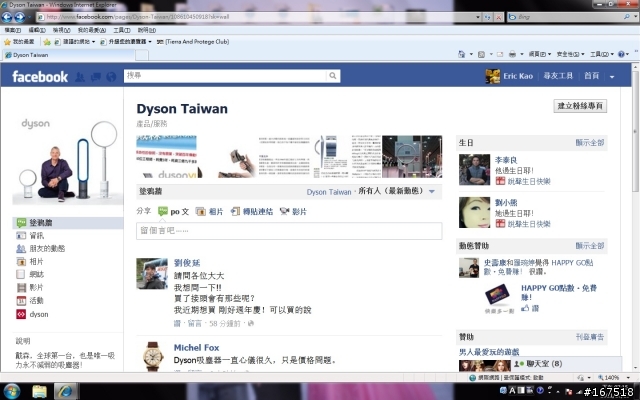Image resolution: width=640 pixels, height=400 pixels.
Task: Click the 尋友工具 link in header
Action: pos(558,76)
